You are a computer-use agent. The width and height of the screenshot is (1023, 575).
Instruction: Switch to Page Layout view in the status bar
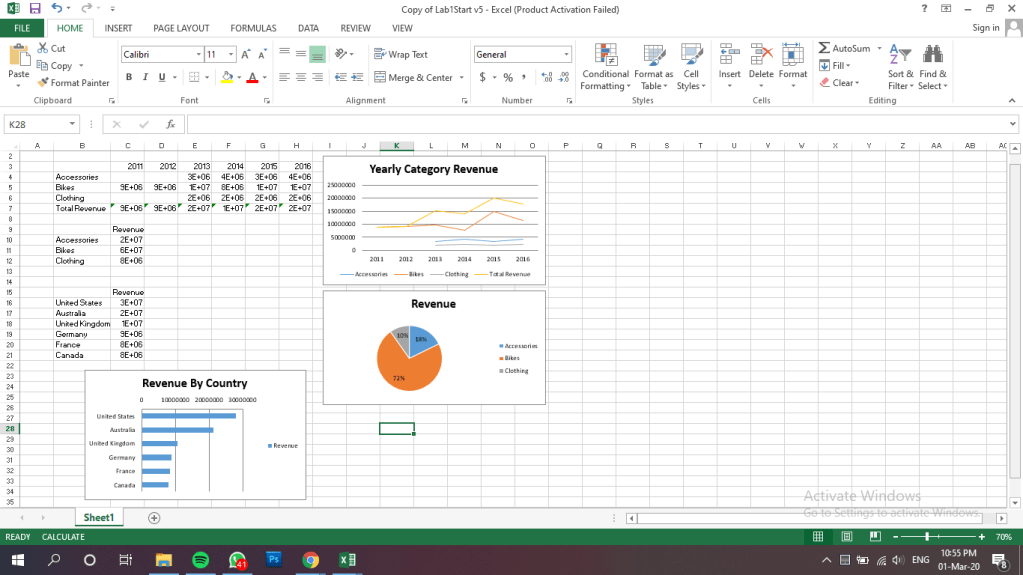(845, 537)
